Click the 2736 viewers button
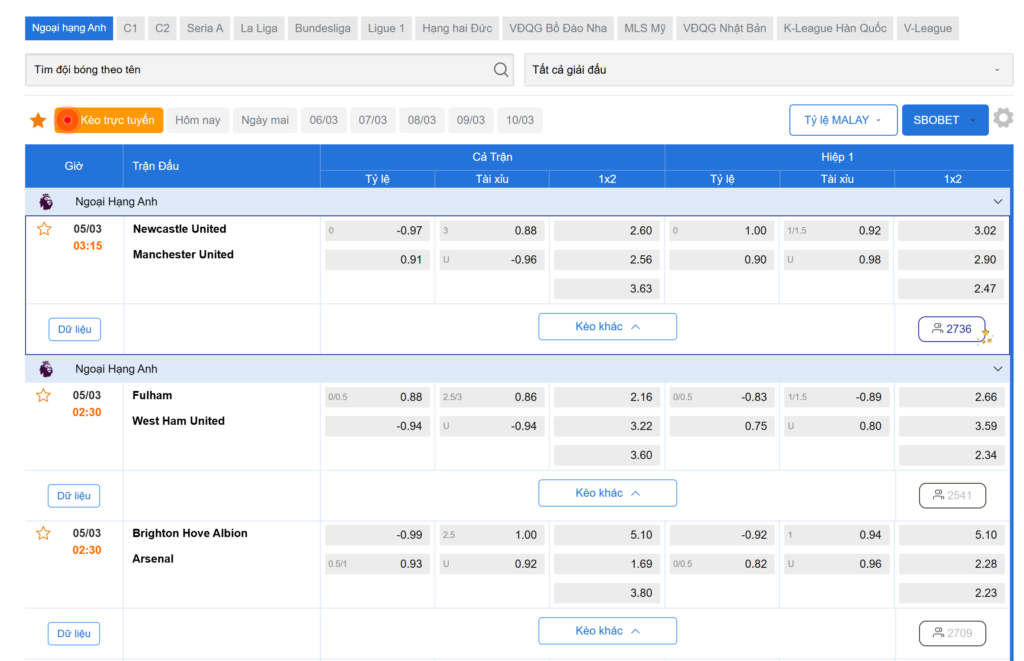 (952, 329)
